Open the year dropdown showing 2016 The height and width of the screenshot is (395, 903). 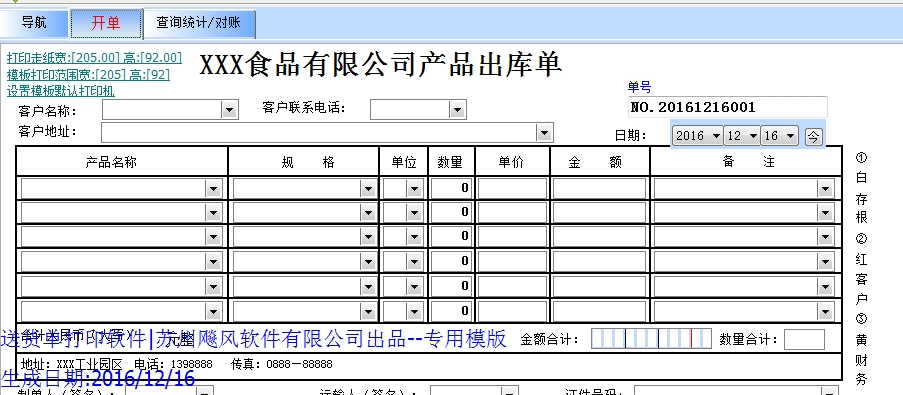(697, 136)
